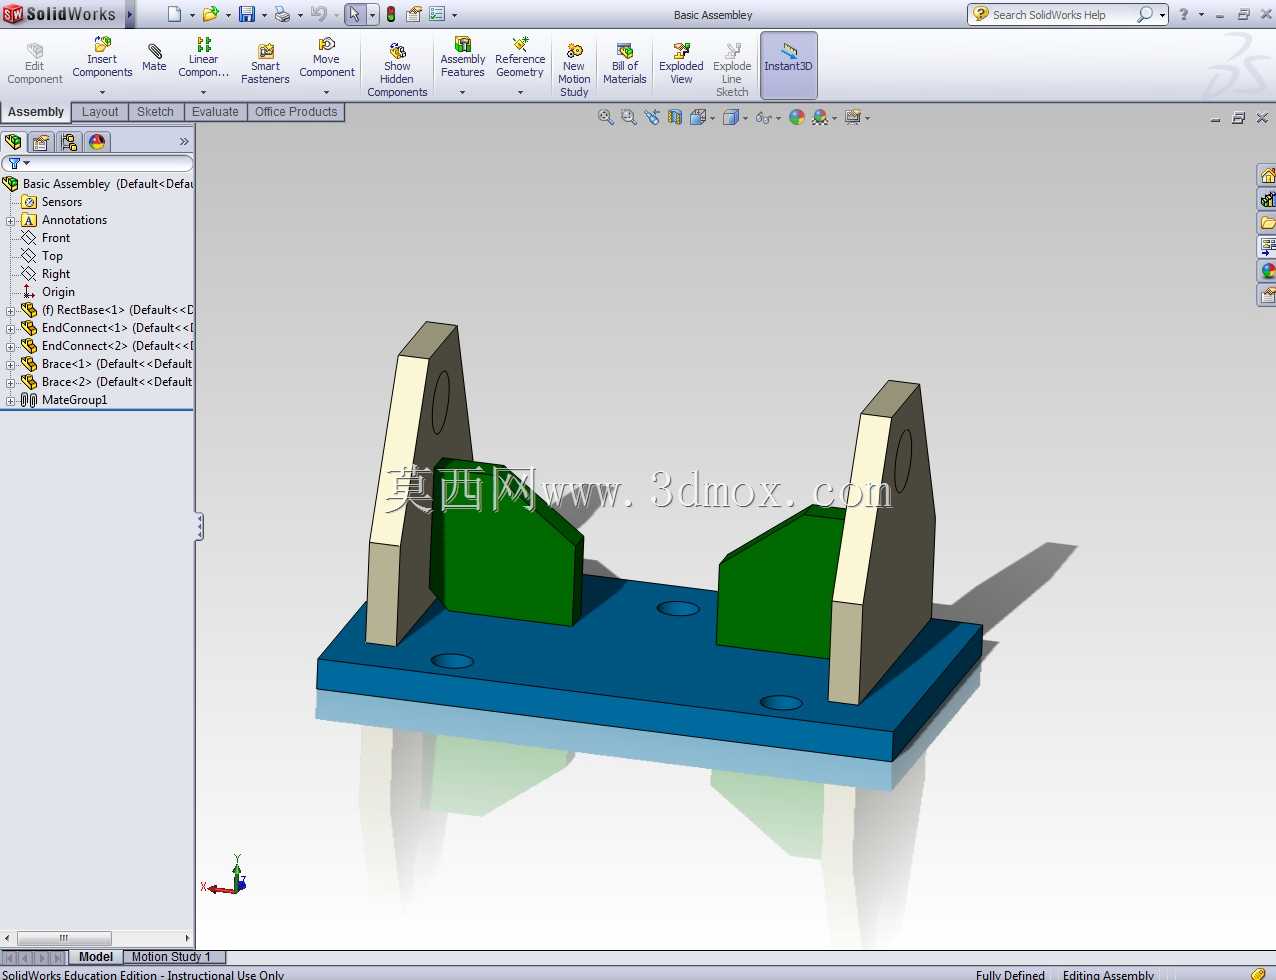This screenshot has height=980, width=1276.
Task: Open Reference Geometry
Action: [x=520, y=58]
